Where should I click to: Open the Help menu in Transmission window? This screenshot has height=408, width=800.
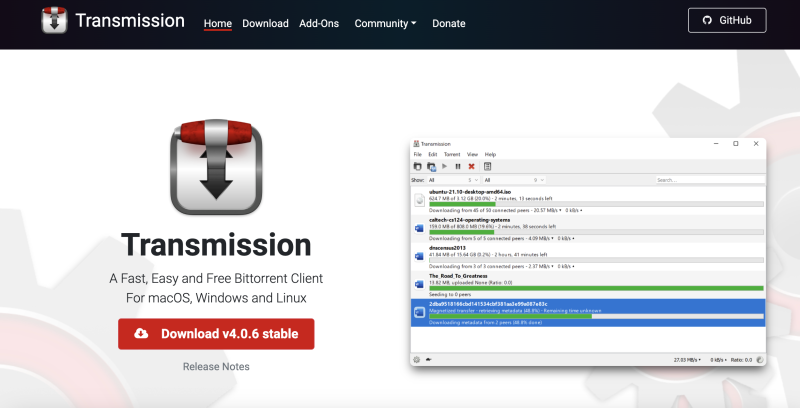(x=490, y=155)
